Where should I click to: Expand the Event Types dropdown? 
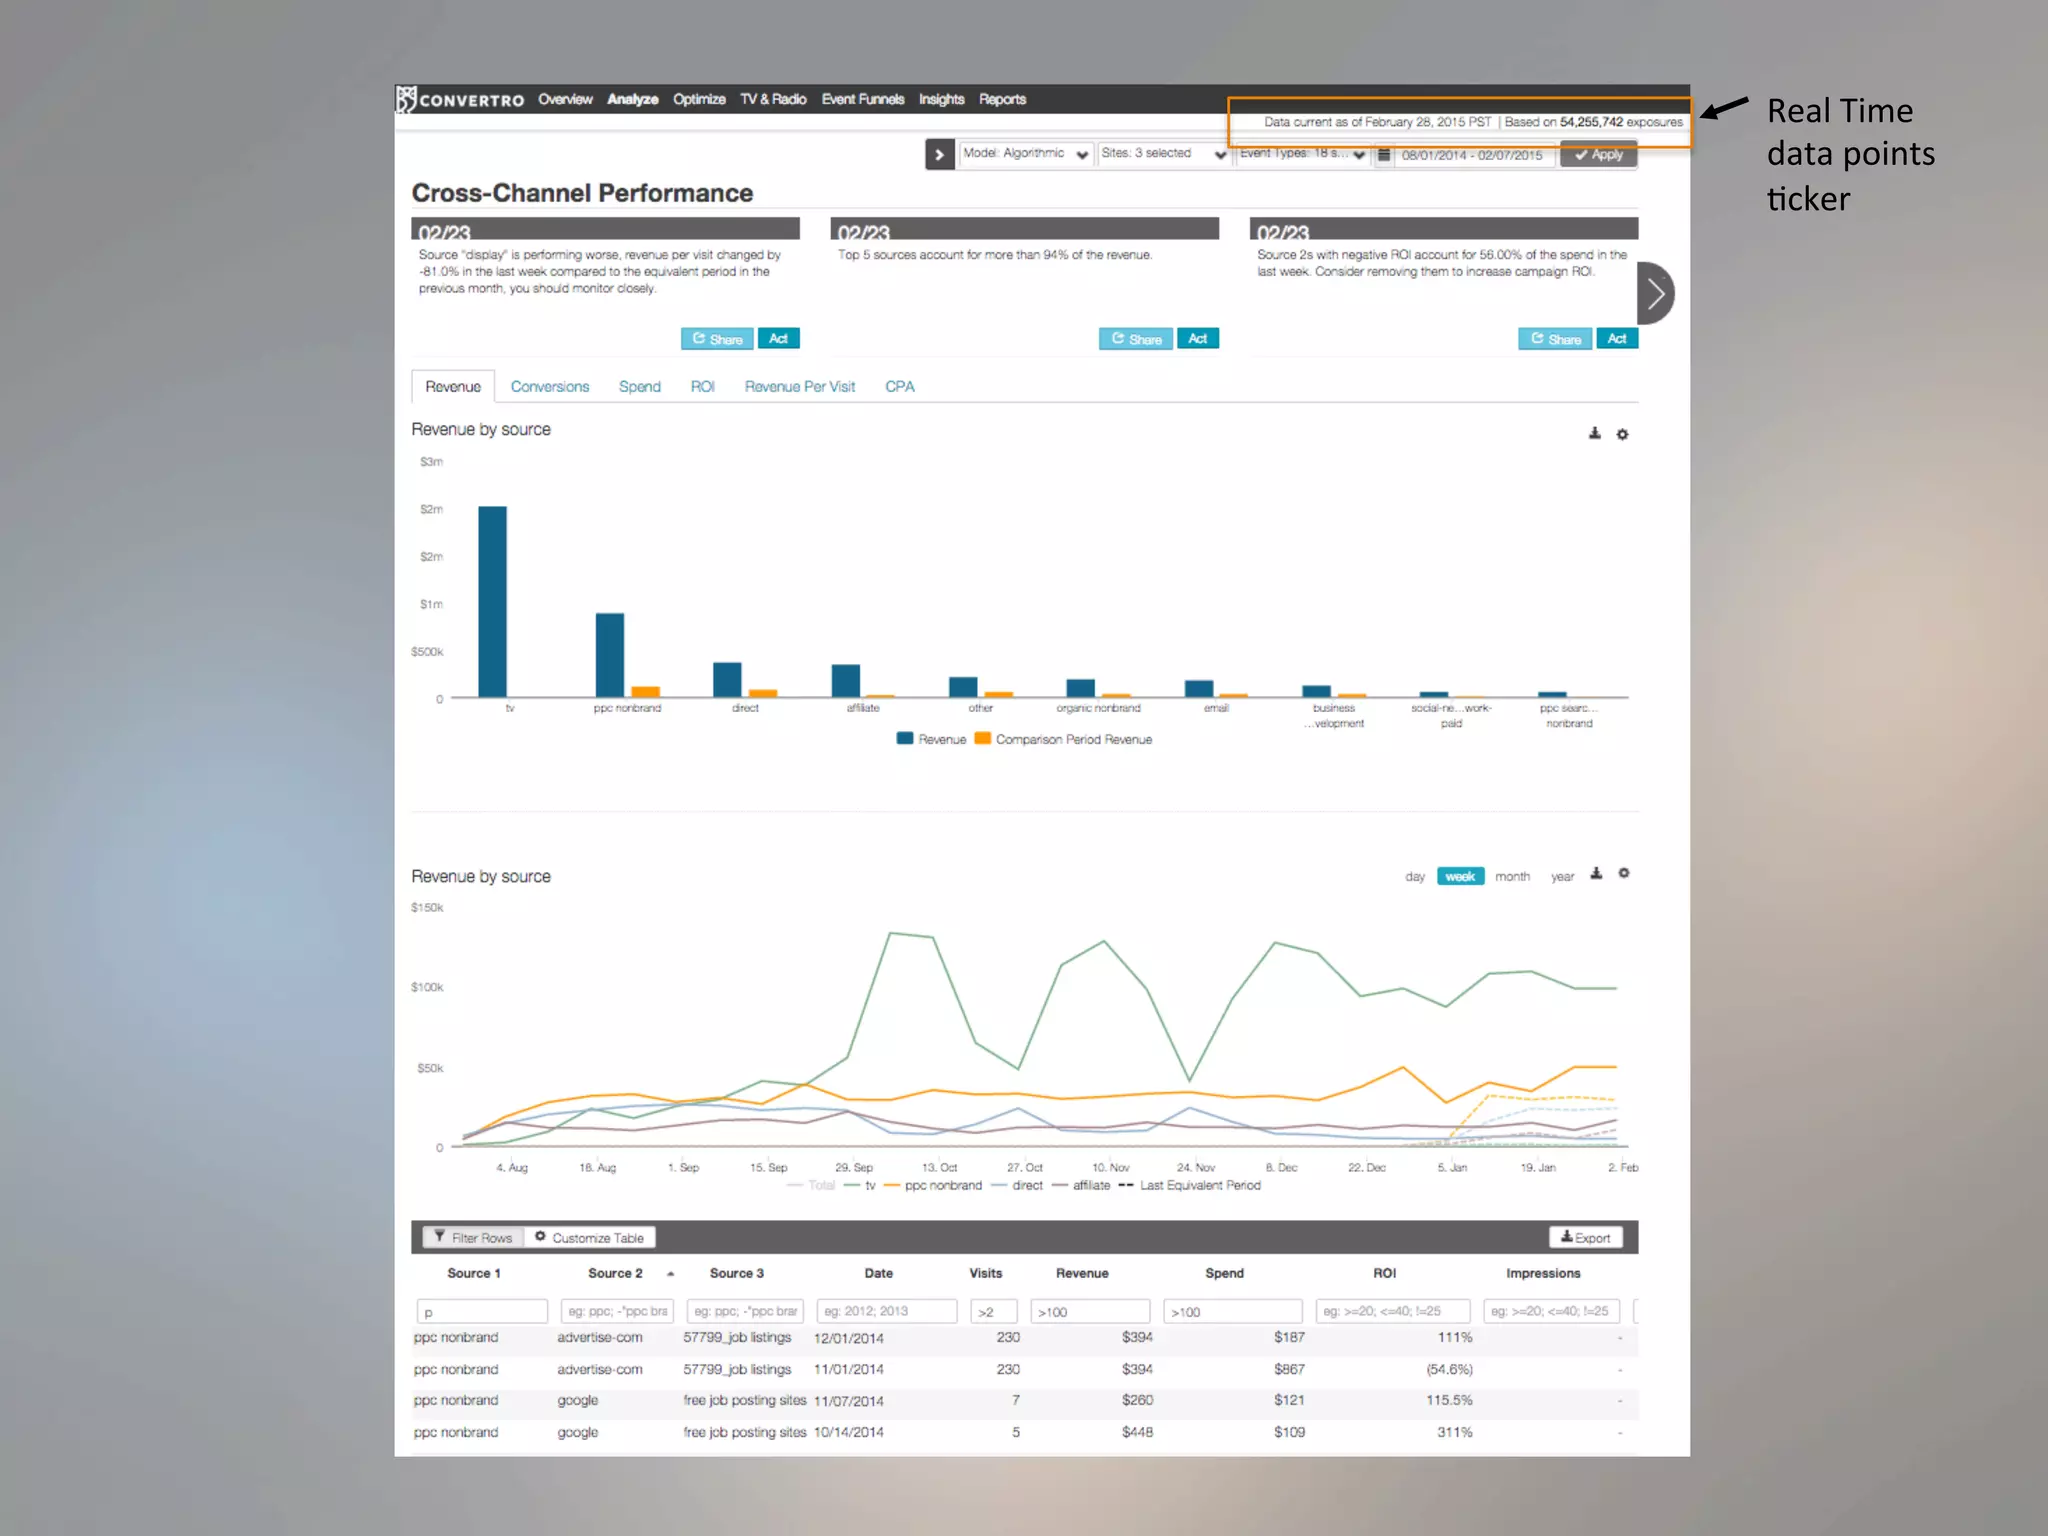point(1301,154)
